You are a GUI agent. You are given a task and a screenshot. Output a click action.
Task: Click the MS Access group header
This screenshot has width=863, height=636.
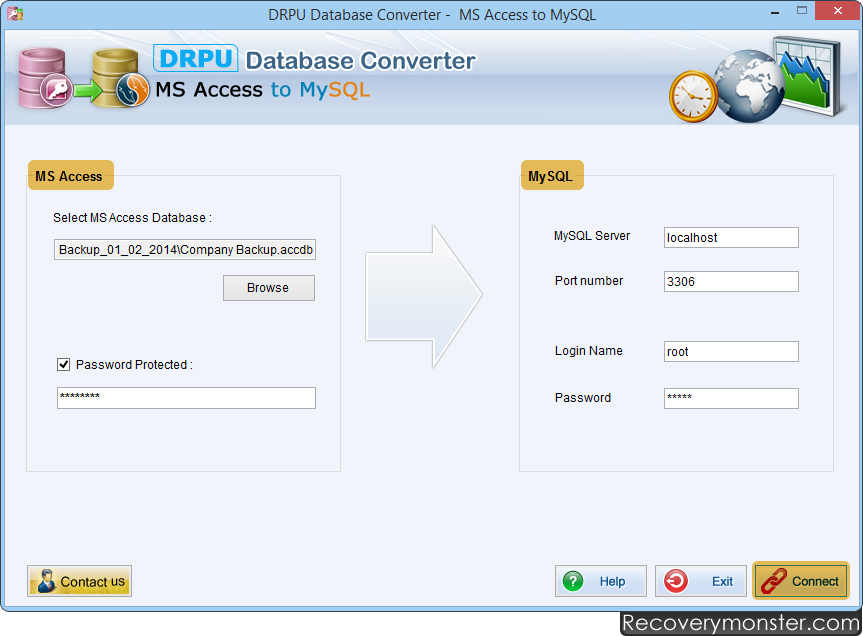pyautogui.click(x=70, y=176)
